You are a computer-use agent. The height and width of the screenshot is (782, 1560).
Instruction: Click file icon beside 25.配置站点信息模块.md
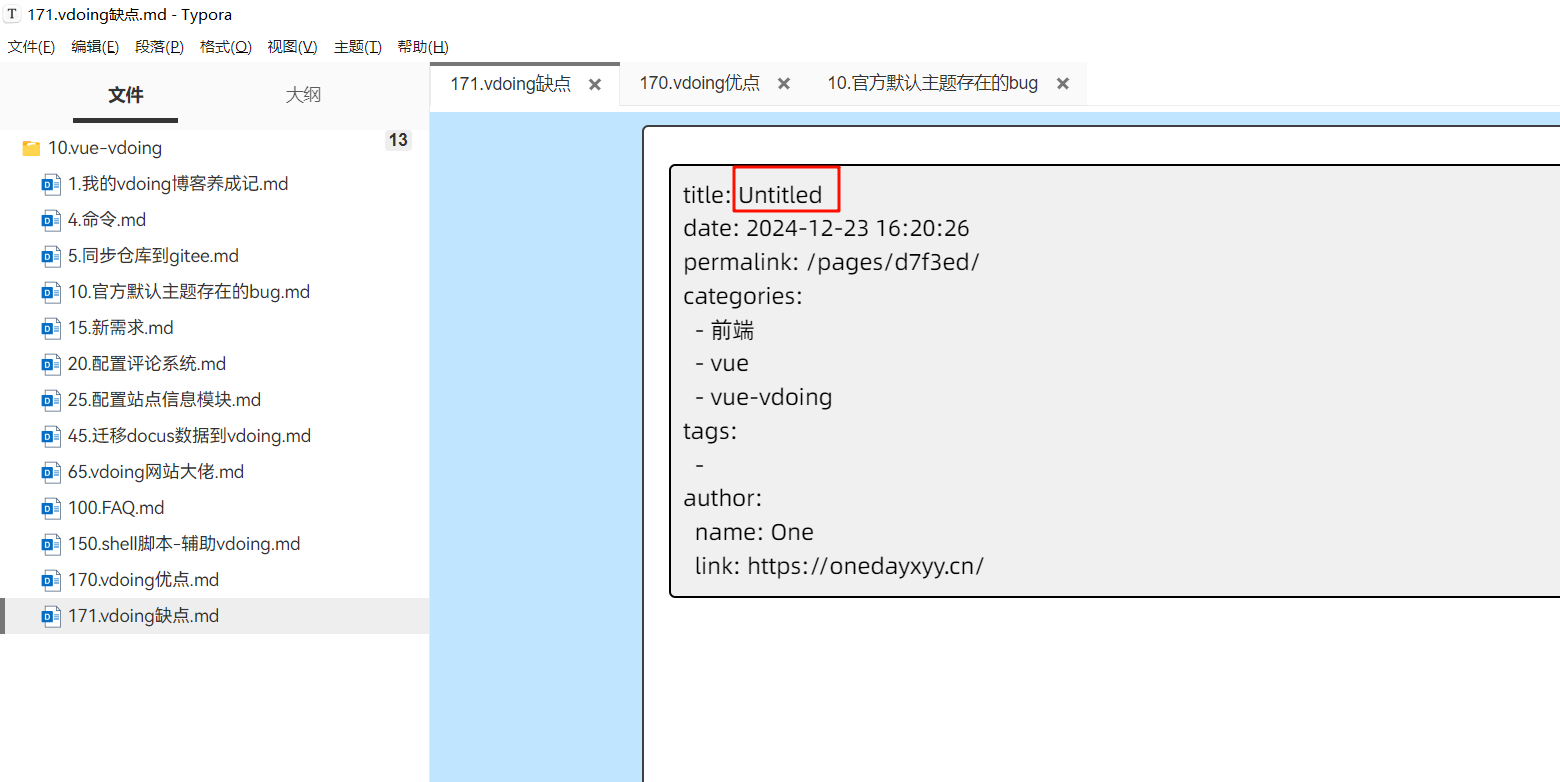pyautogui.click(x=51, y=400)
